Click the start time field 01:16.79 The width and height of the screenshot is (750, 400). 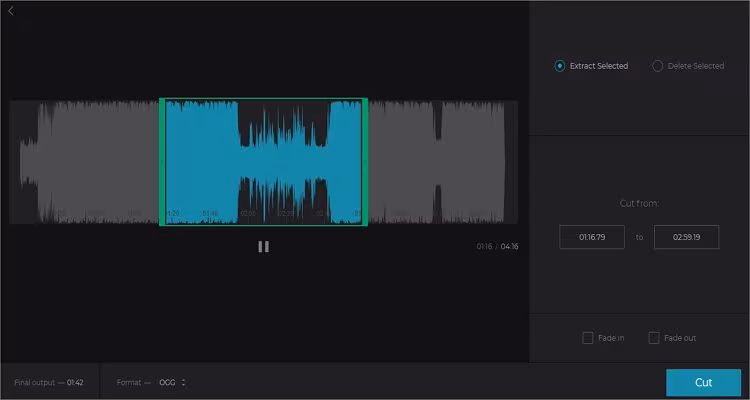(x=592, y=237)
